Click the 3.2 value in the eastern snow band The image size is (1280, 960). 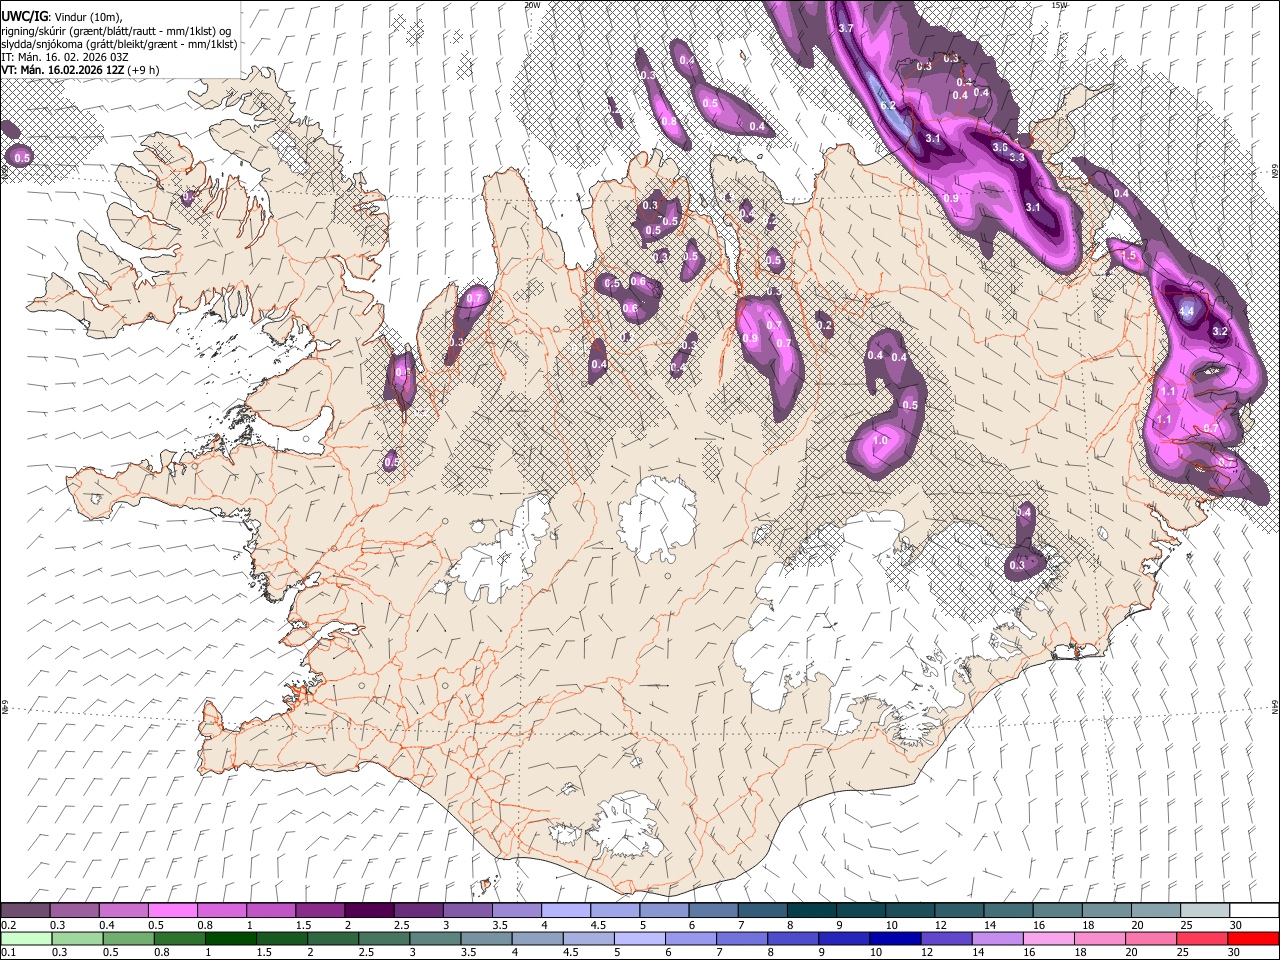pos(1220,331)
